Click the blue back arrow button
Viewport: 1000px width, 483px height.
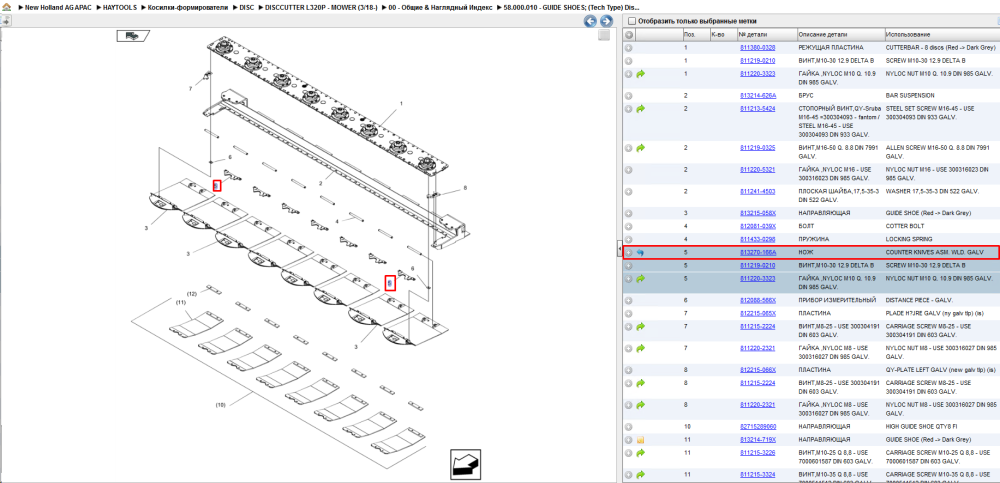(591, 21)
